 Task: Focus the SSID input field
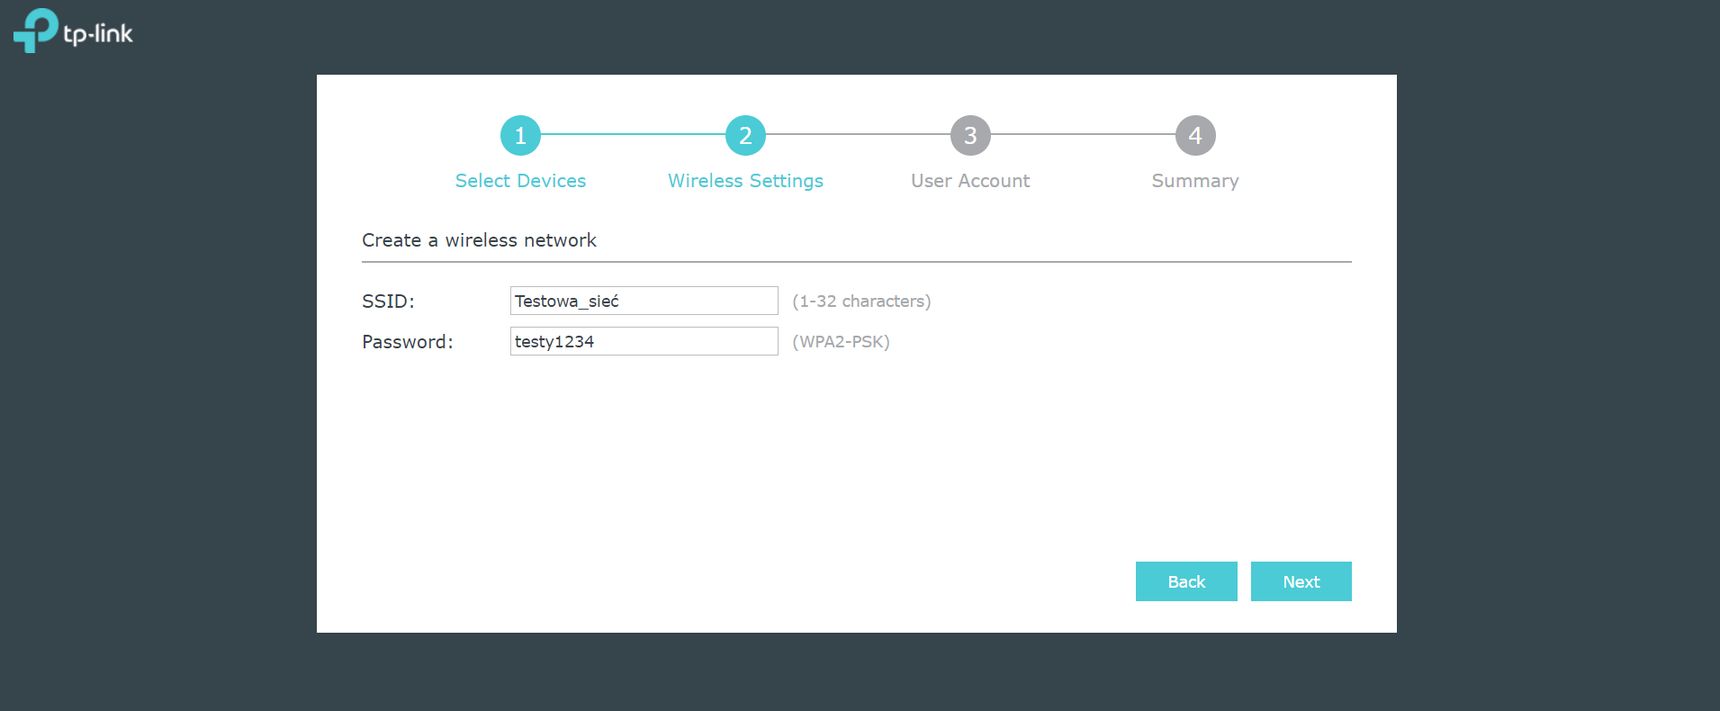pyautogui.click(x=644, y=301)
